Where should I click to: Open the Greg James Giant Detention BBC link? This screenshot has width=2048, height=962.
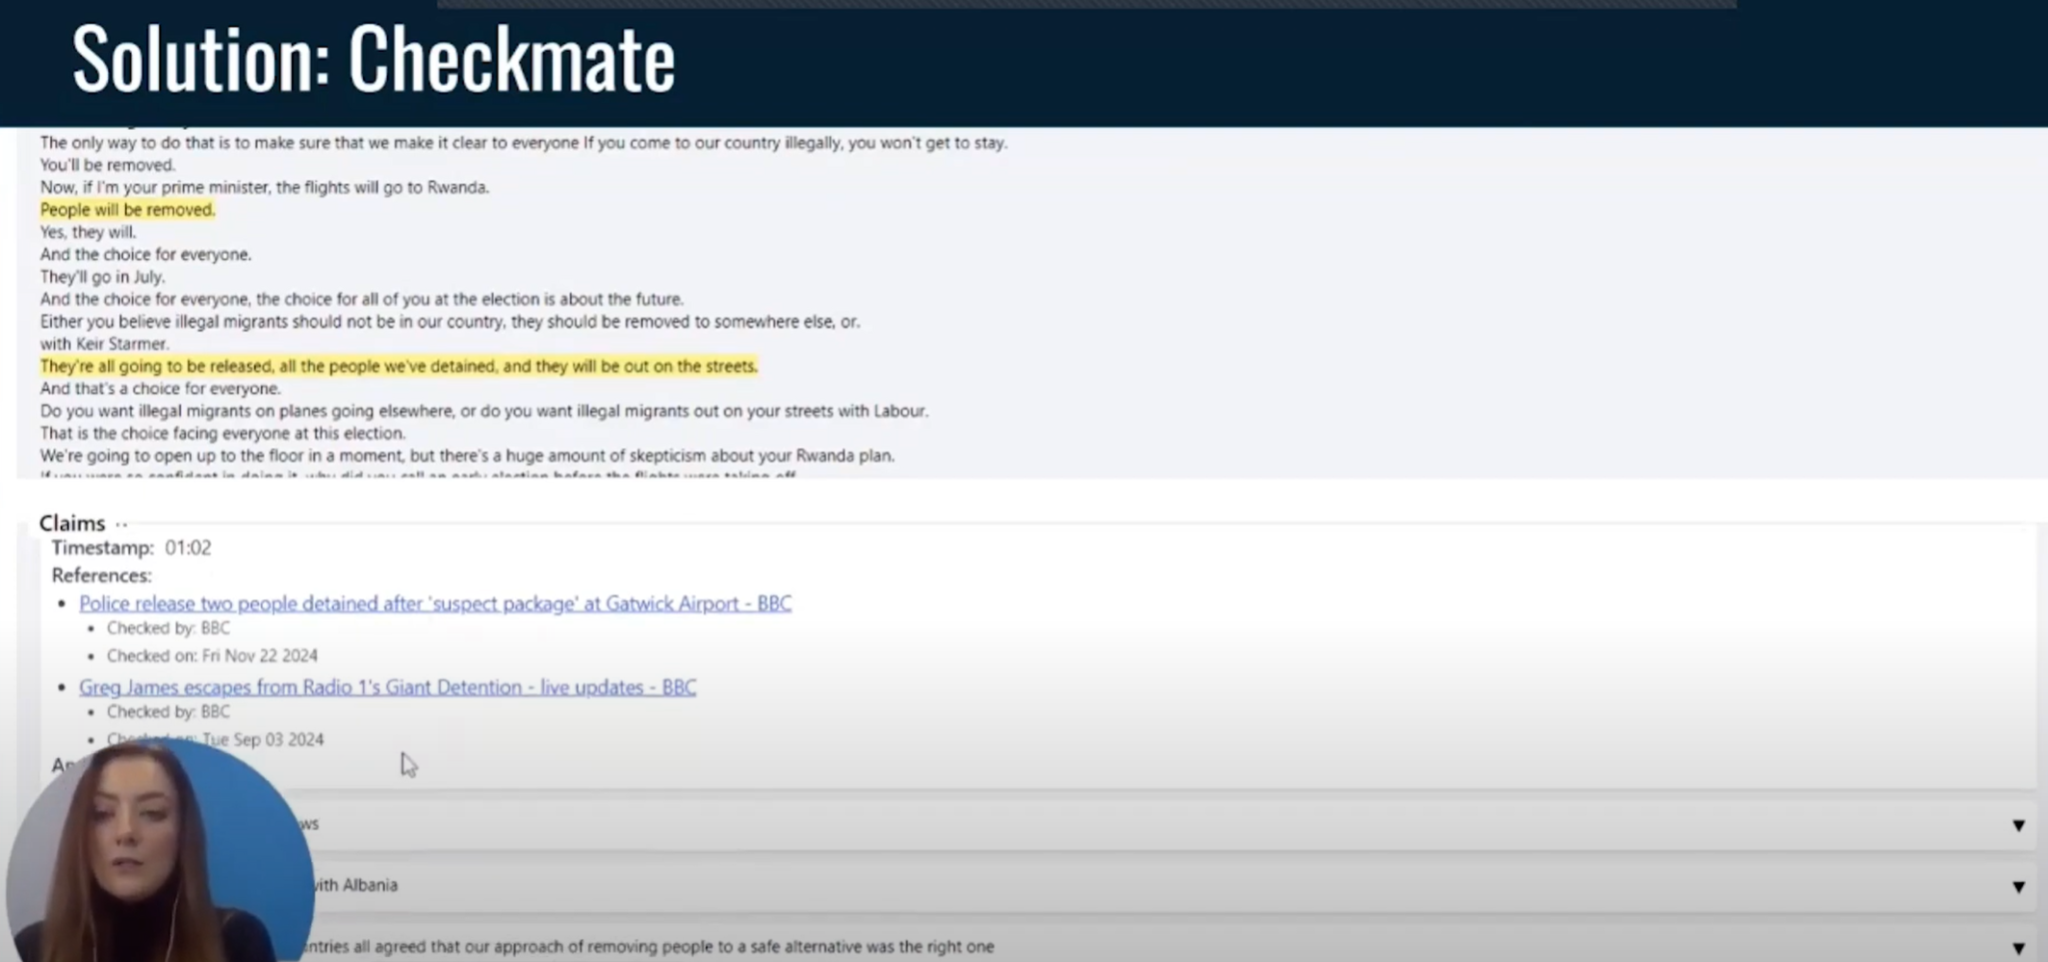[387, 687]
